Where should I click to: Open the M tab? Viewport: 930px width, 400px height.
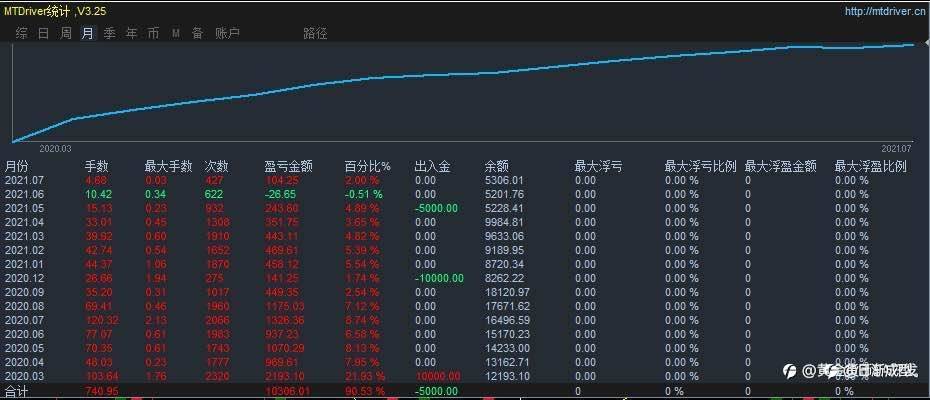pyautogui.click(x=176, y=33)
